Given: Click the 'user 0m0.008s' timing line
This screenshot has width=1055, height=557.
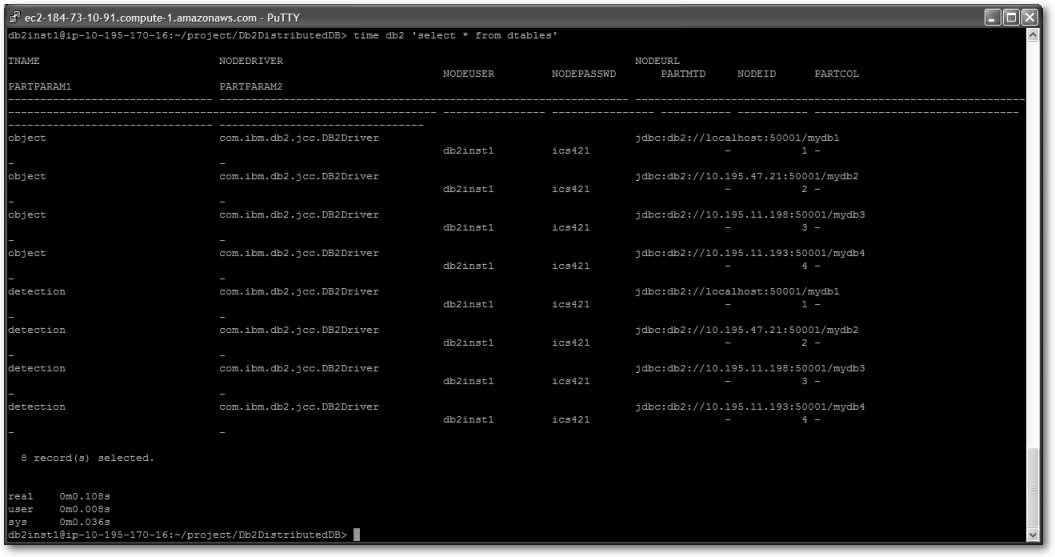Looking at the screenshot, I should click(x=59, y=509).
